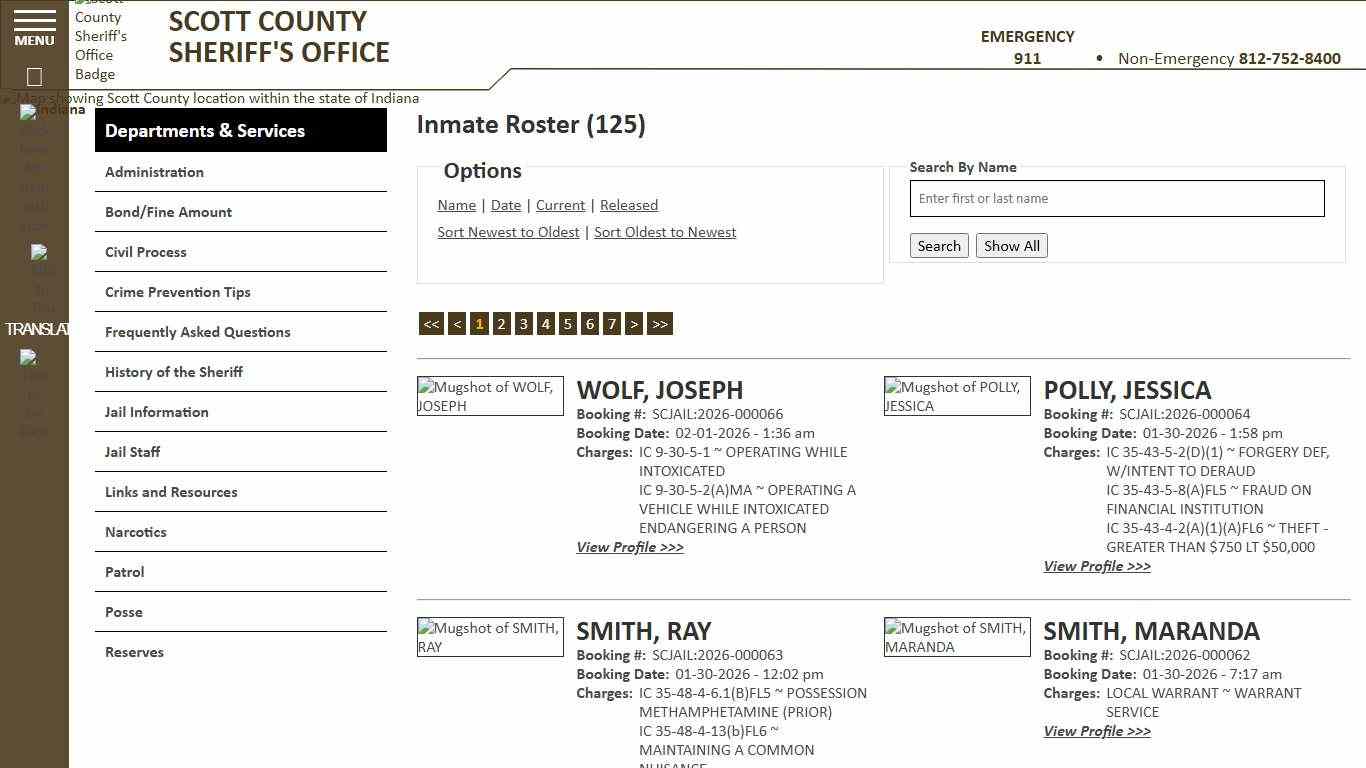Sort inmate roster by Name

[456, 205]
